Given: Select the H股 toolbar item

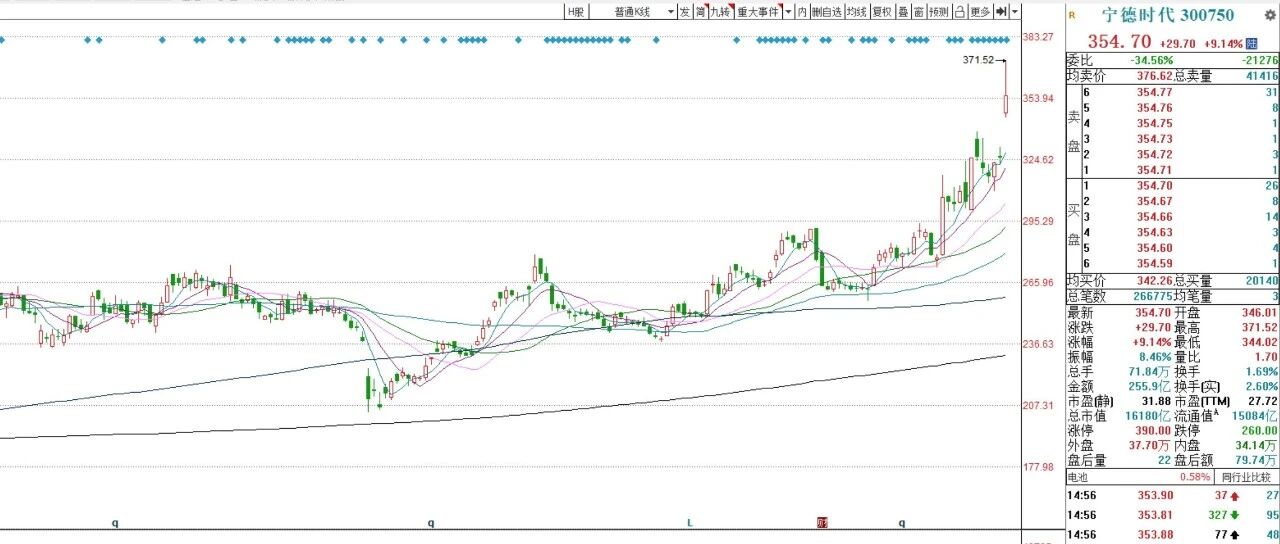Looking at the screenshot, I should 575,12.
